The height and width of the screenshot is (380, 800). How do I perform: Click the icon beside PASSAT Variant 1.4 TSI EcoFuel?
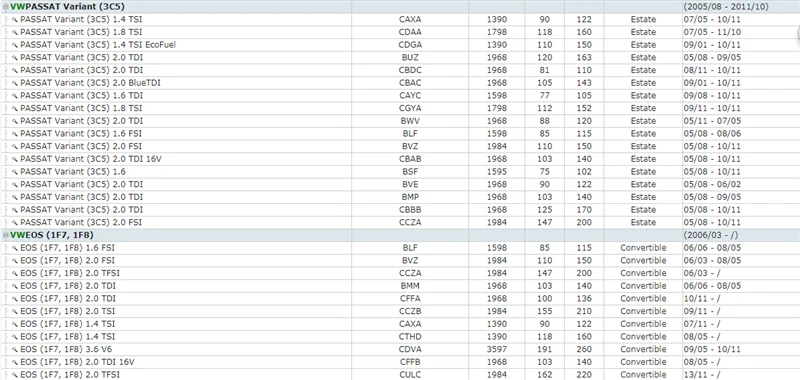coord(15,45)
